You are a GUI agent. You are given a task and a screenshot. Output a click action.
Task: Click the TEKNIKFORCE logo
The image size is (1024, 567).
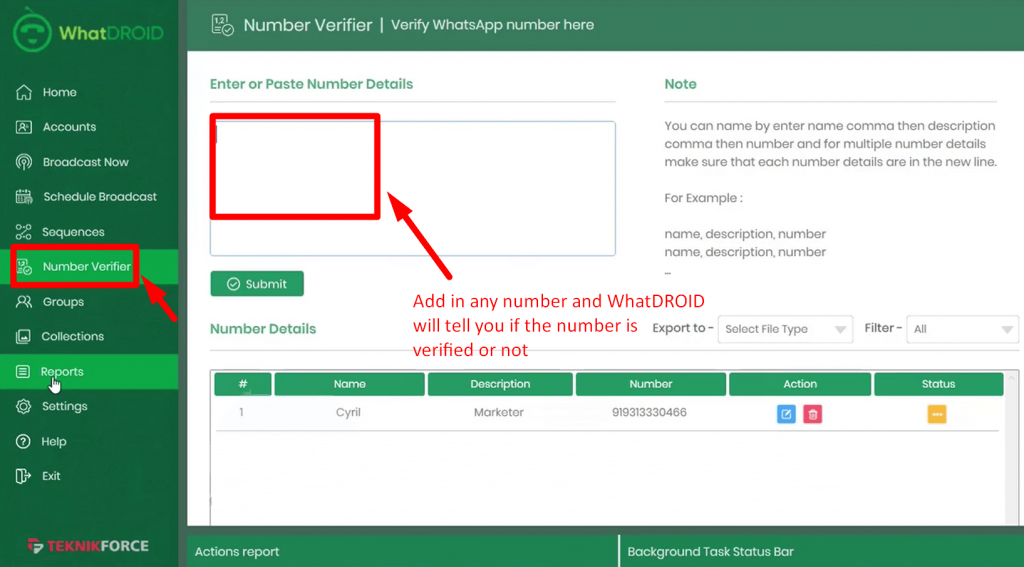click(x=88, y=545)
